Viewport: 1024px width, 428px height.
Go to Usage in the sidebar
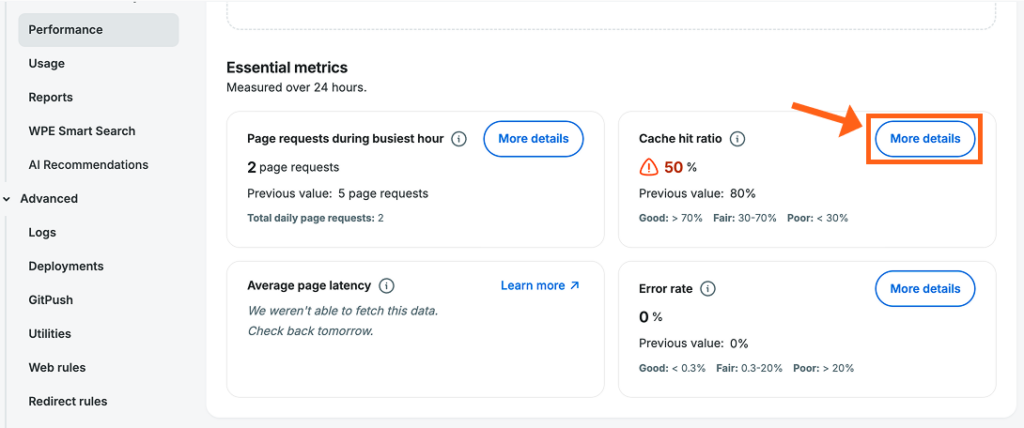(x=46, y=63)
